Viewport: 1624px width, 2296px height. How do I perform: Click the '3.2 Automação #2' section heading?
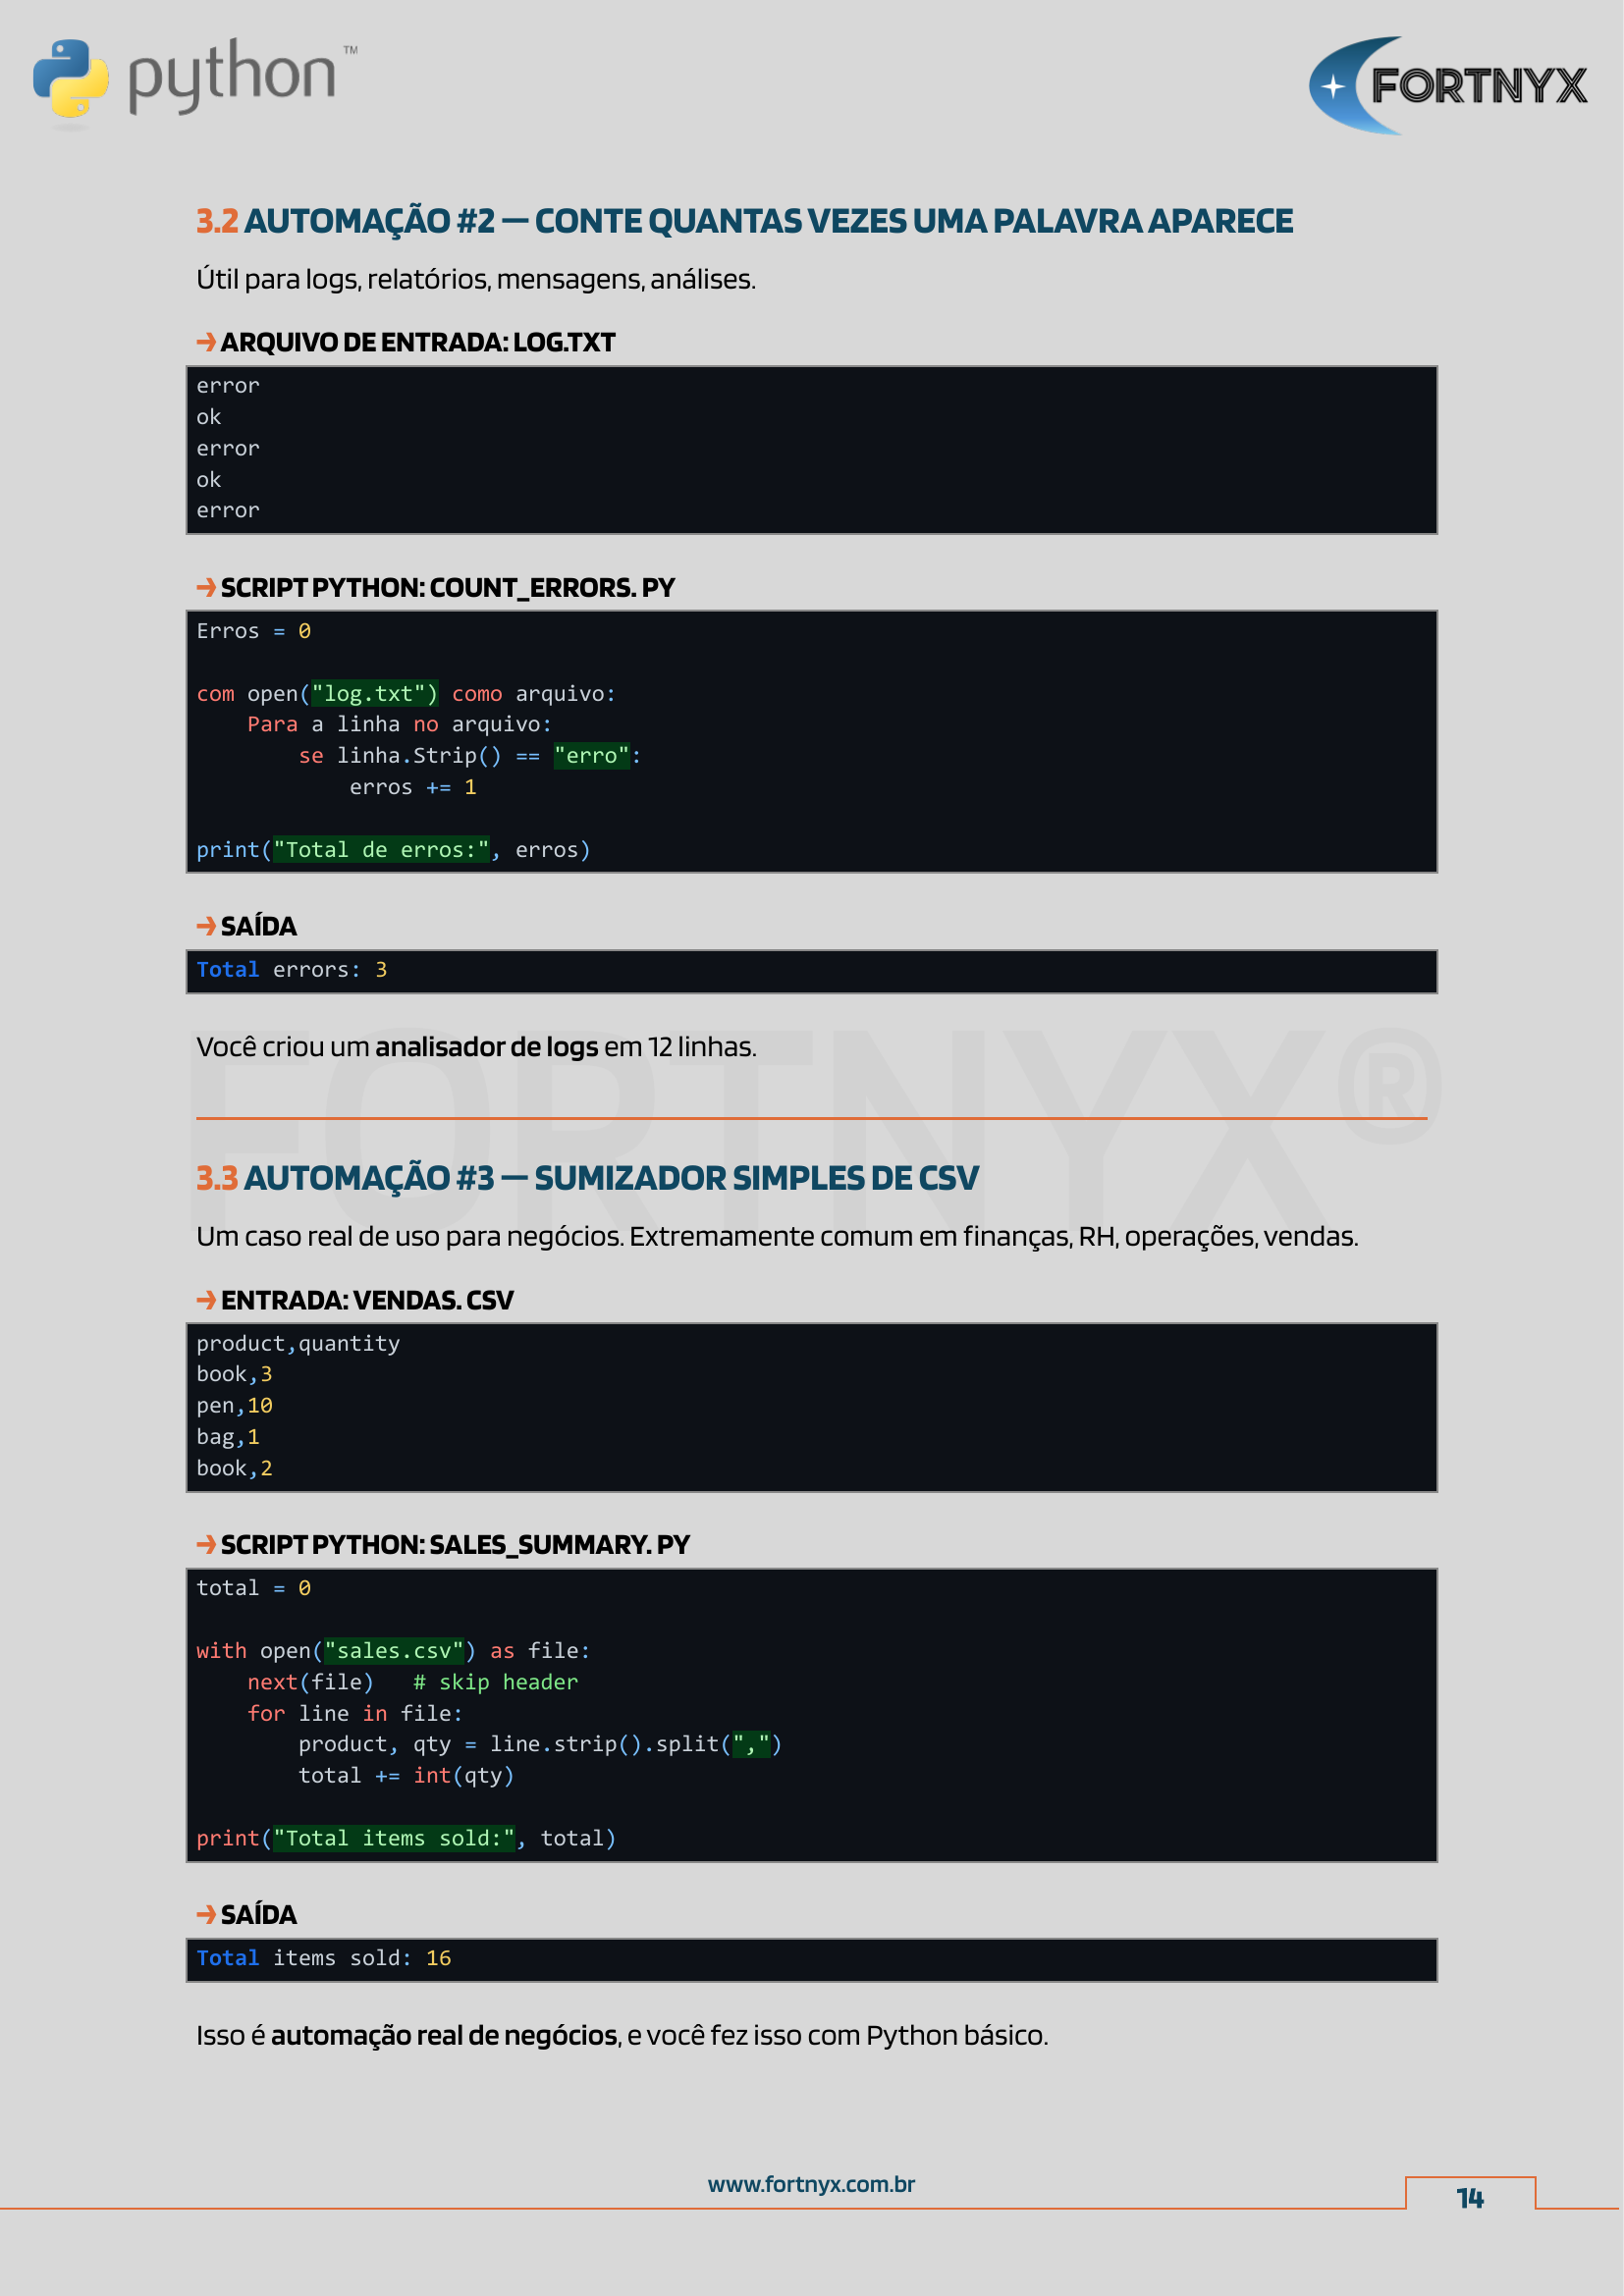tap(744, 221)
